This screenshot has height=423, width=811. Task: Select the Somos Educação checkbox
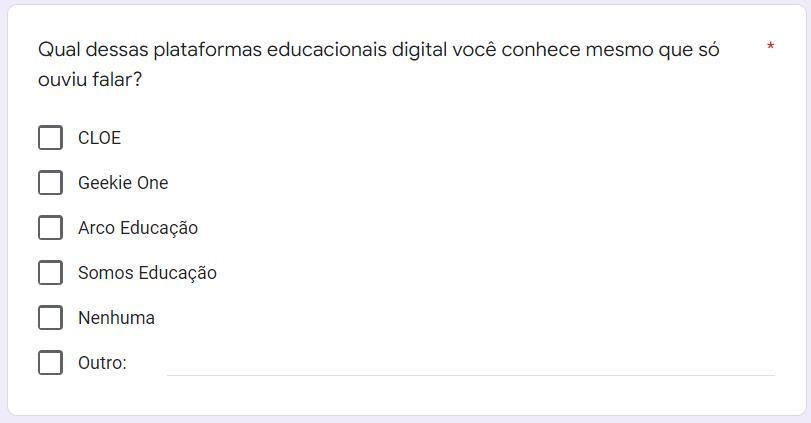(x=50, y=273)
